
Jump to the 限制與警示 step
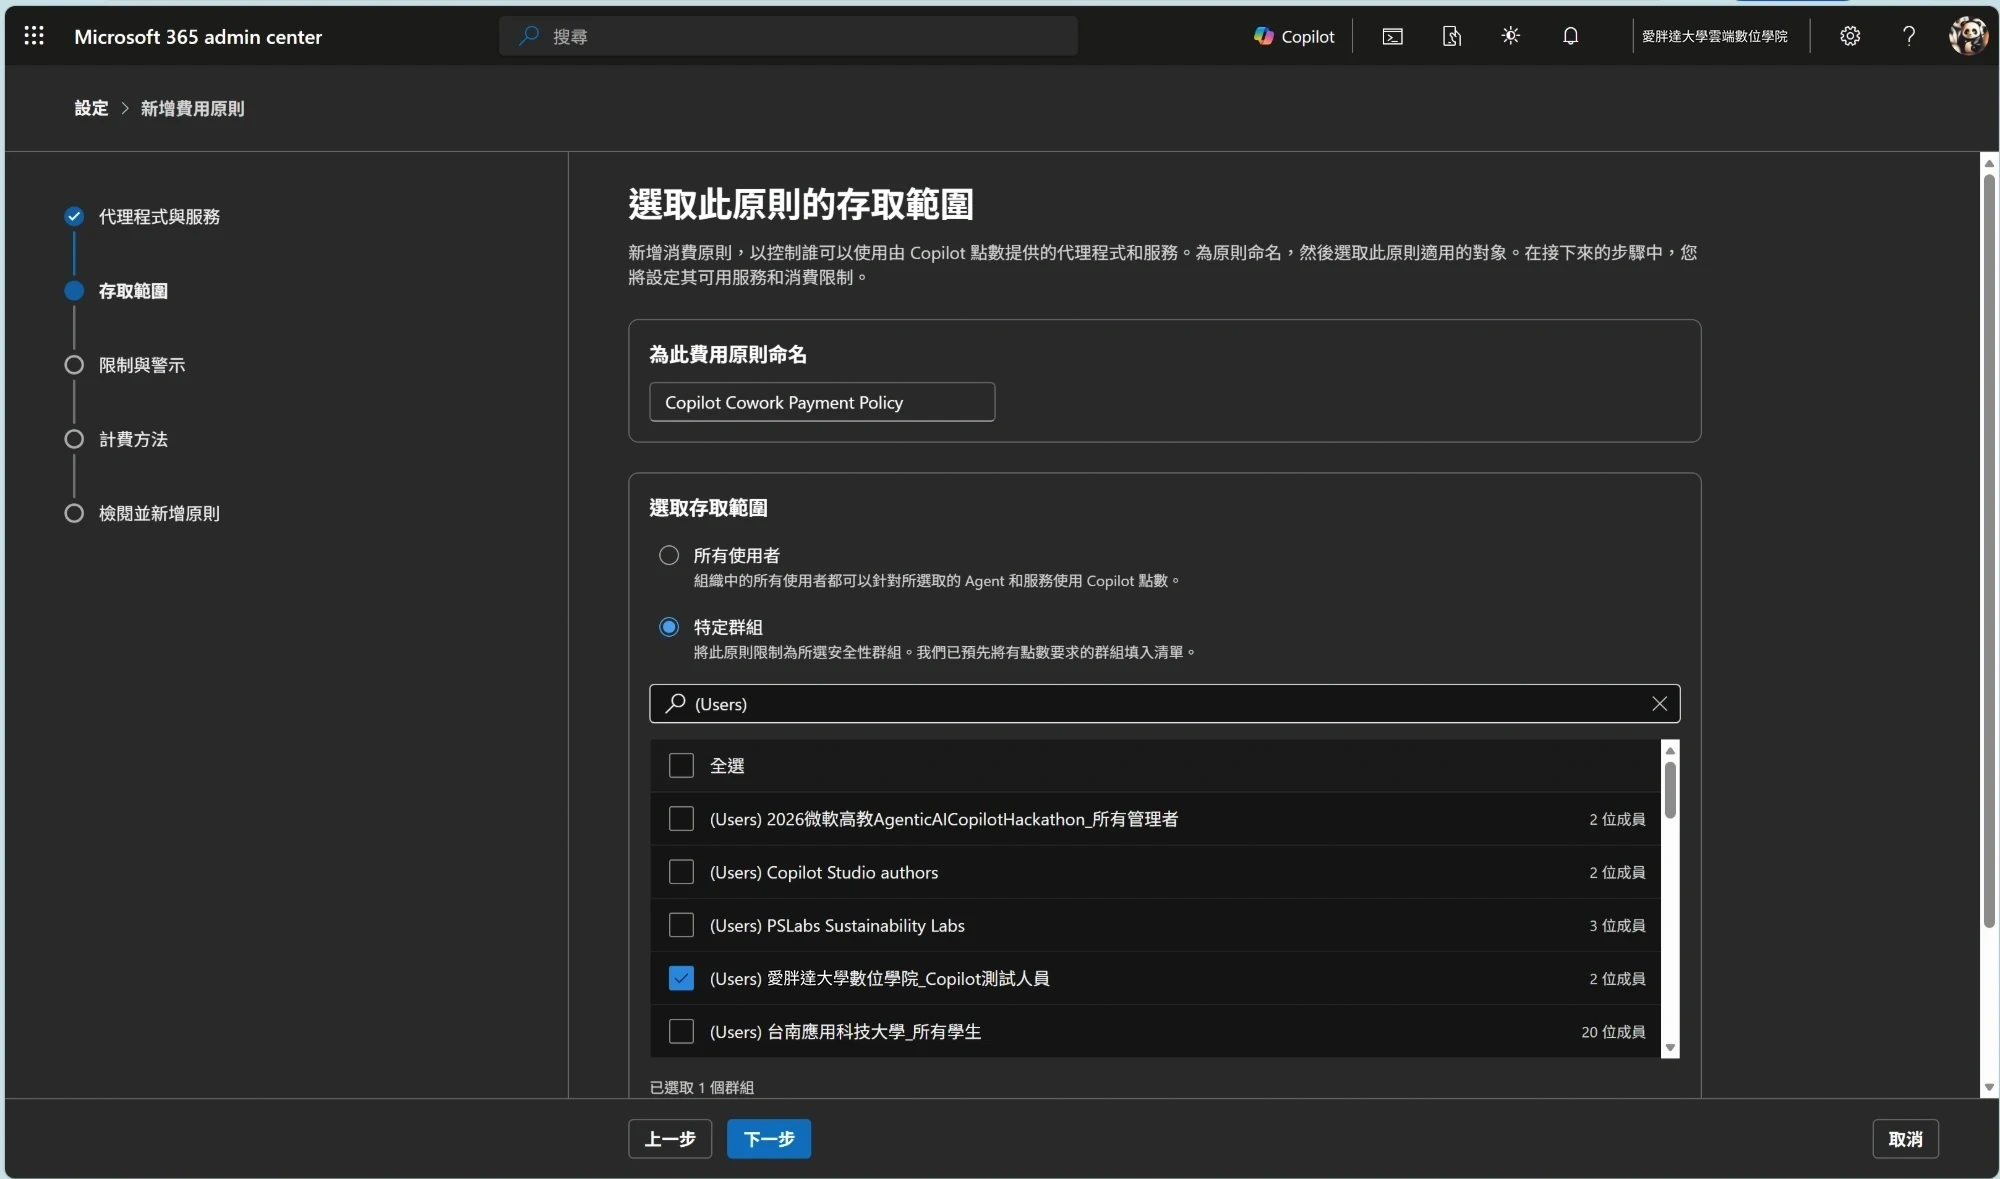[141, 365]
